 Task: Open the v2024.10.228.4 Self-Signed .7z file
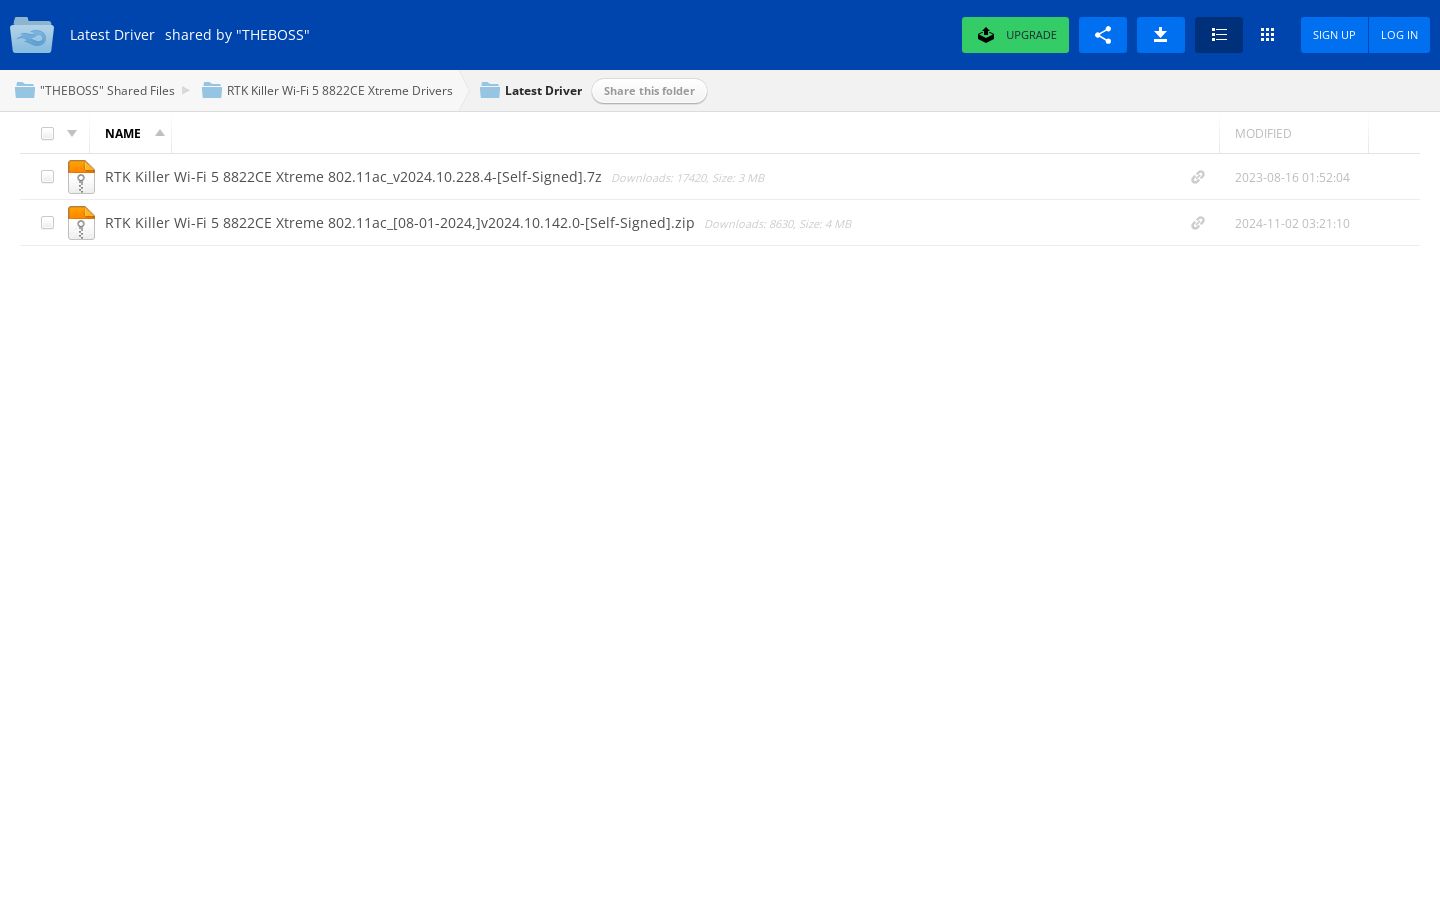(x=353, y=177)
